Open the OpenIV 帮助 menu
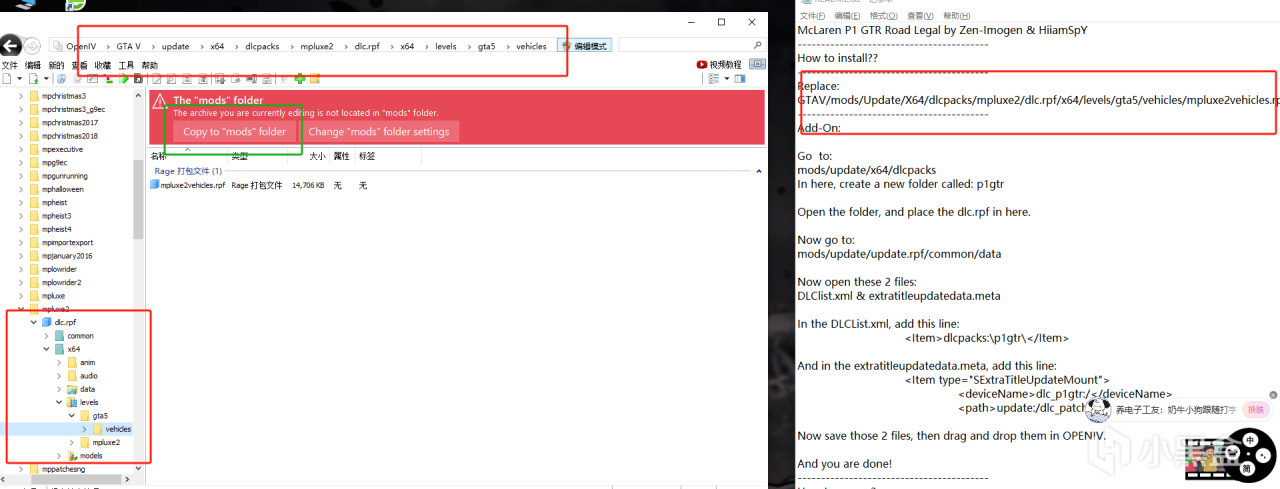 pyautogui.click(x=150, y=65)
